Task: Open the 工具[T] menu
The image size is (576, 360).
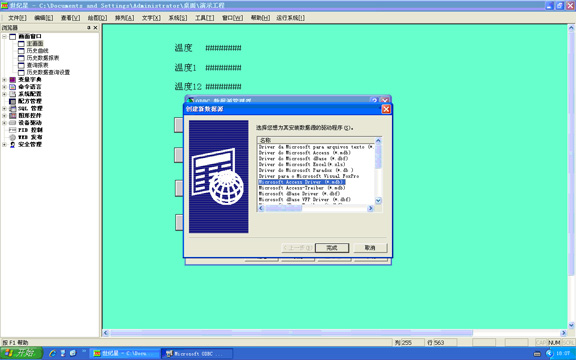Action: point(204,18)
